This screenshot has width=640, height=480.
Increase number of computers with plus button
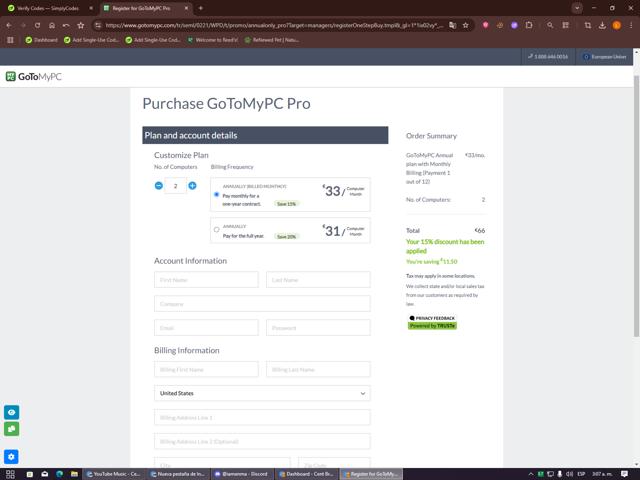coord(192,186)
